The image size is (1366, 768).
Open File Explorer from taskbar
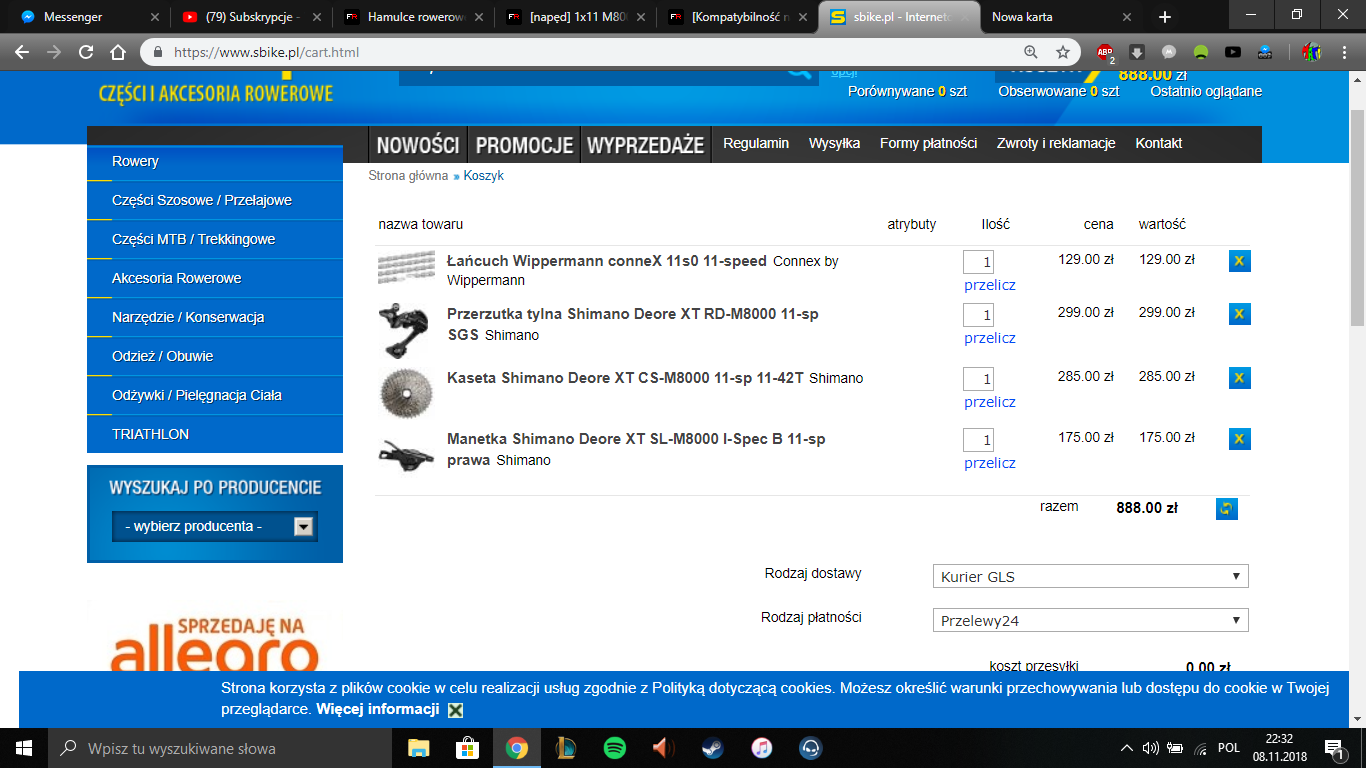418,747
